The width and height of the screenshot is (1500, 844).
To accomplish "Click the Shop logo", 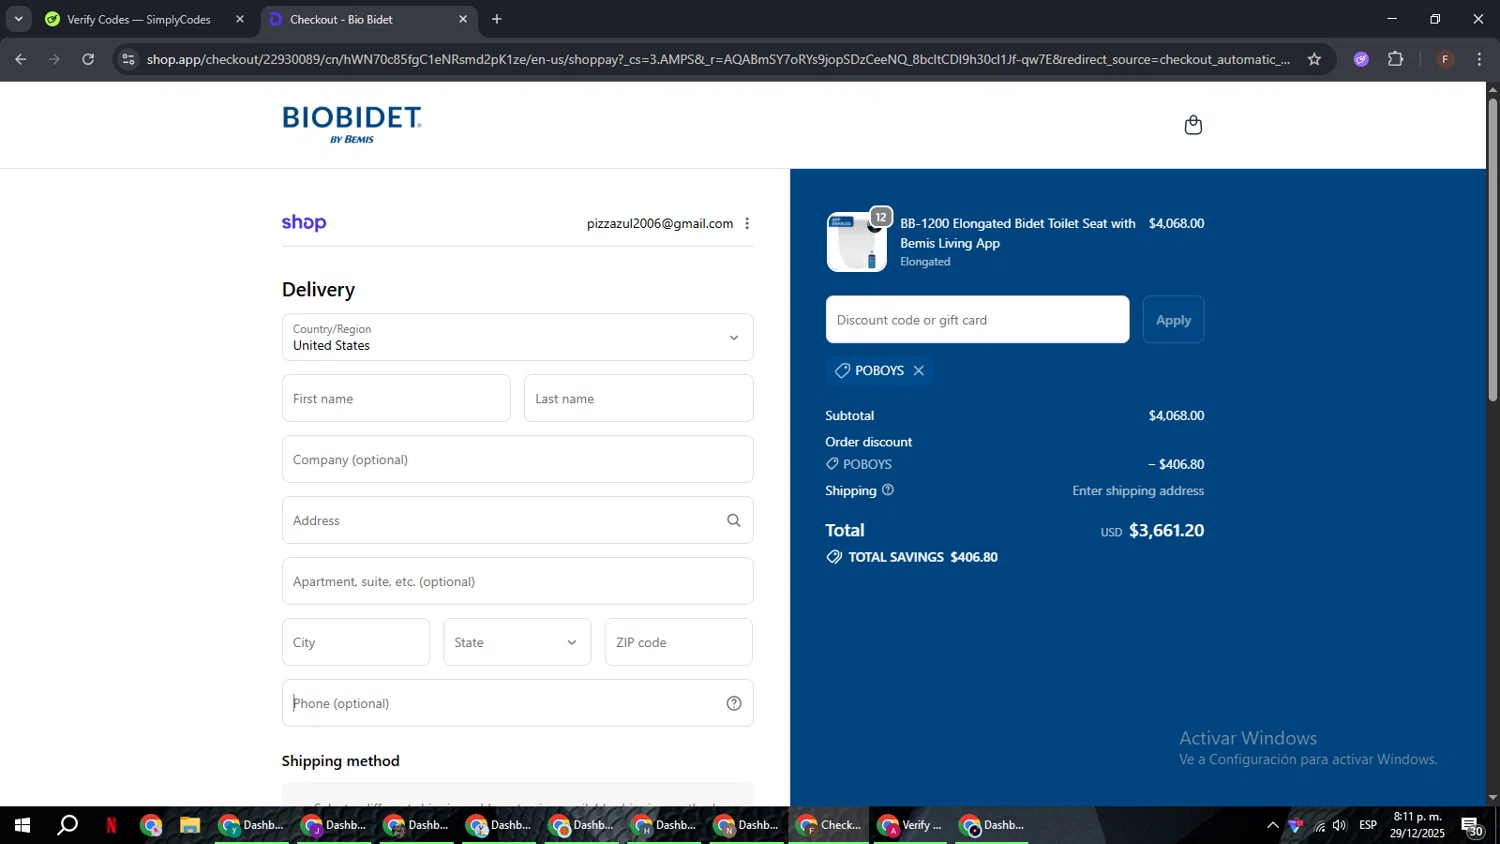I will [x=304, y=223].
